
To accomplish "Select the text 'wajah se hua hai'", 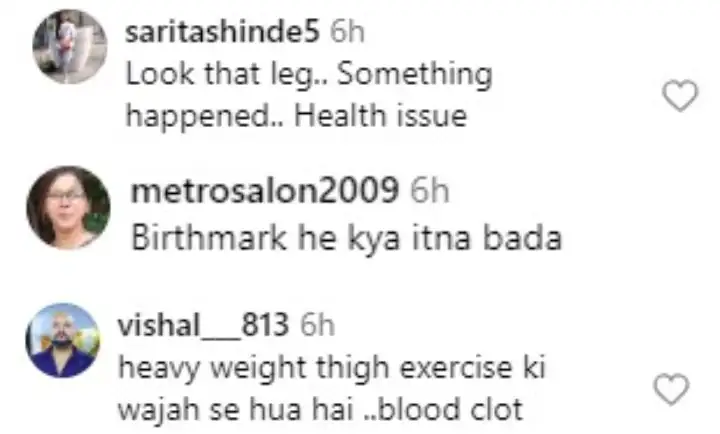I will point(236,410).
